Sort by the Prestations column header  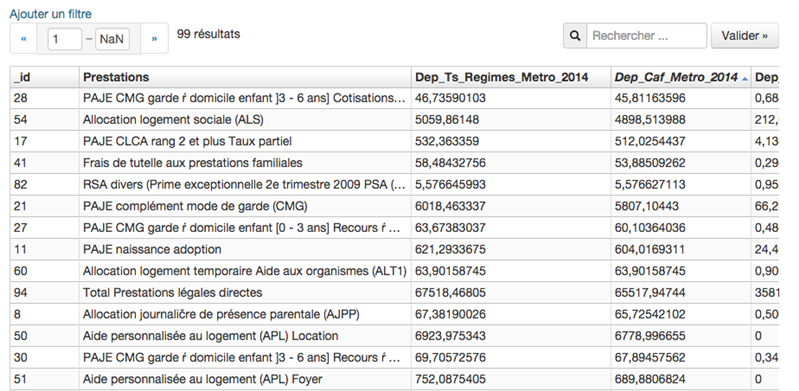click(x=245, y=77)
